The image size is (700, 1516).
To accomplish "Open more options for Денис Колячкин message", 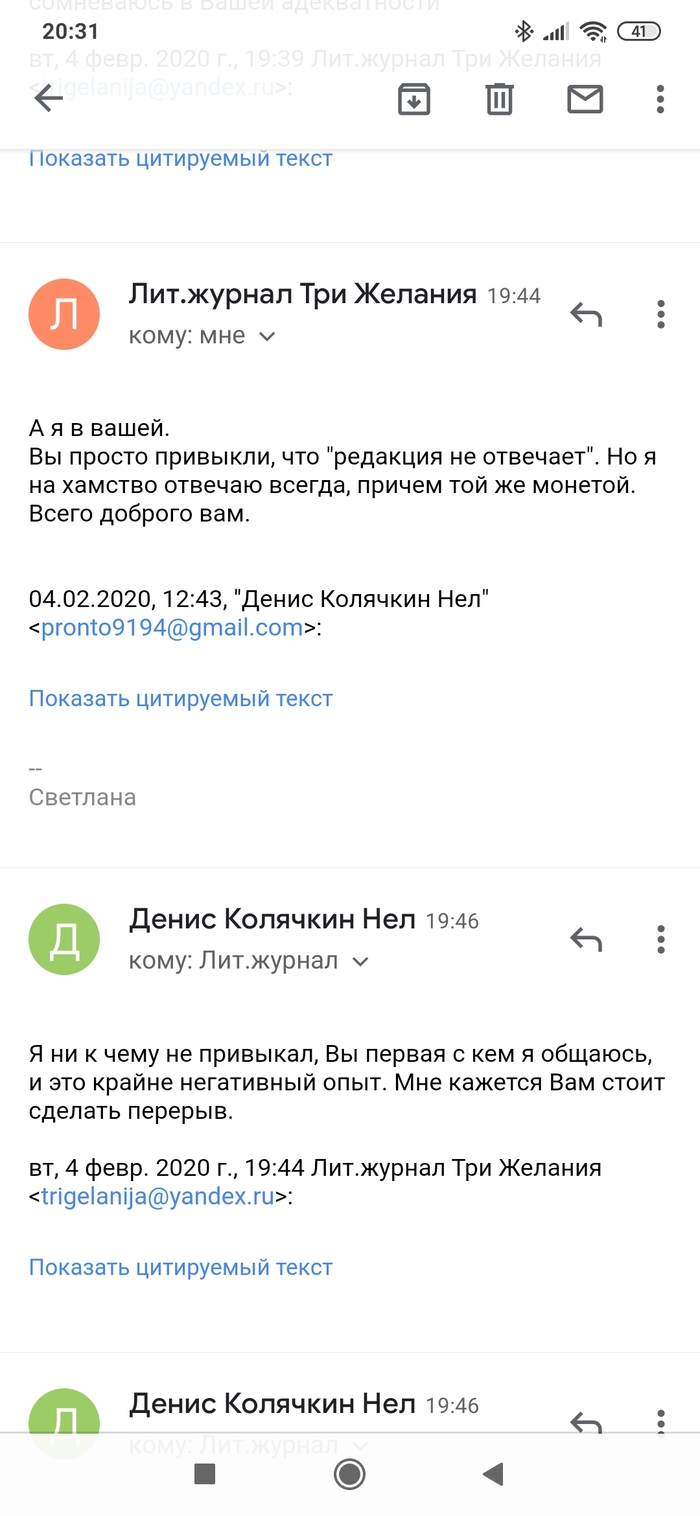I will click(660, 939).
